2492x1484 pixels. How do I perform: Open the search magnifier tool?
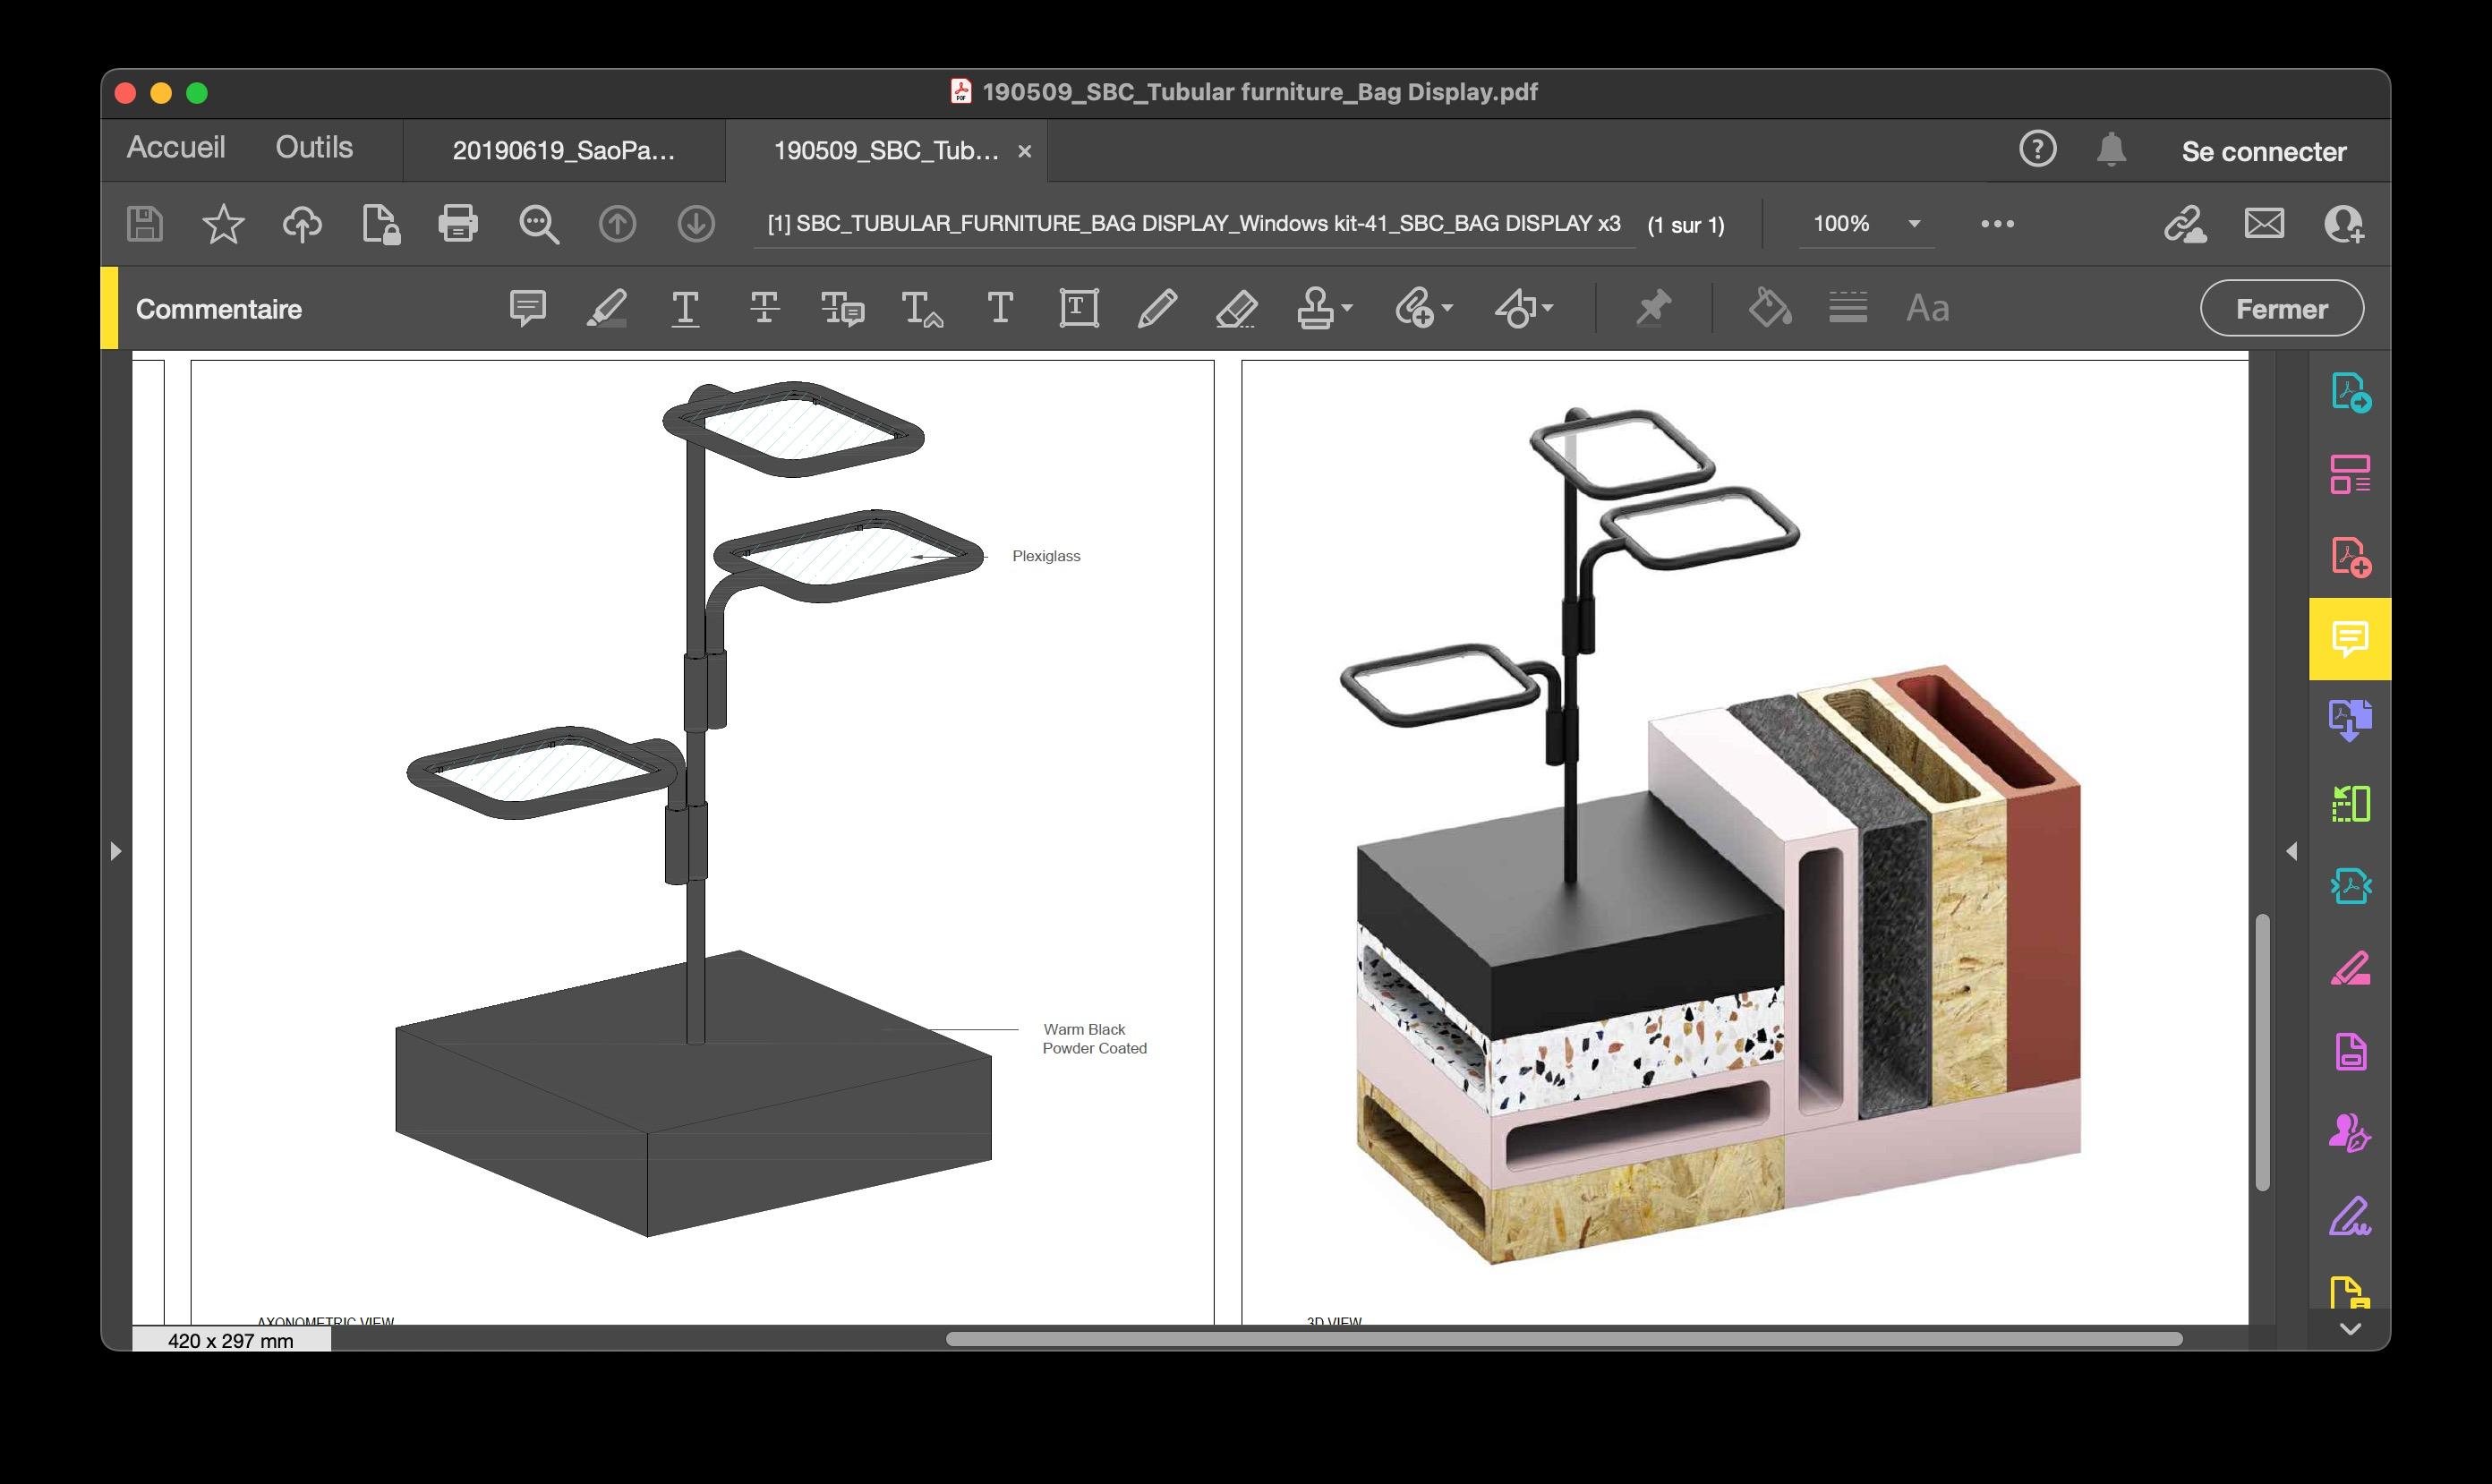pos(538,223)
